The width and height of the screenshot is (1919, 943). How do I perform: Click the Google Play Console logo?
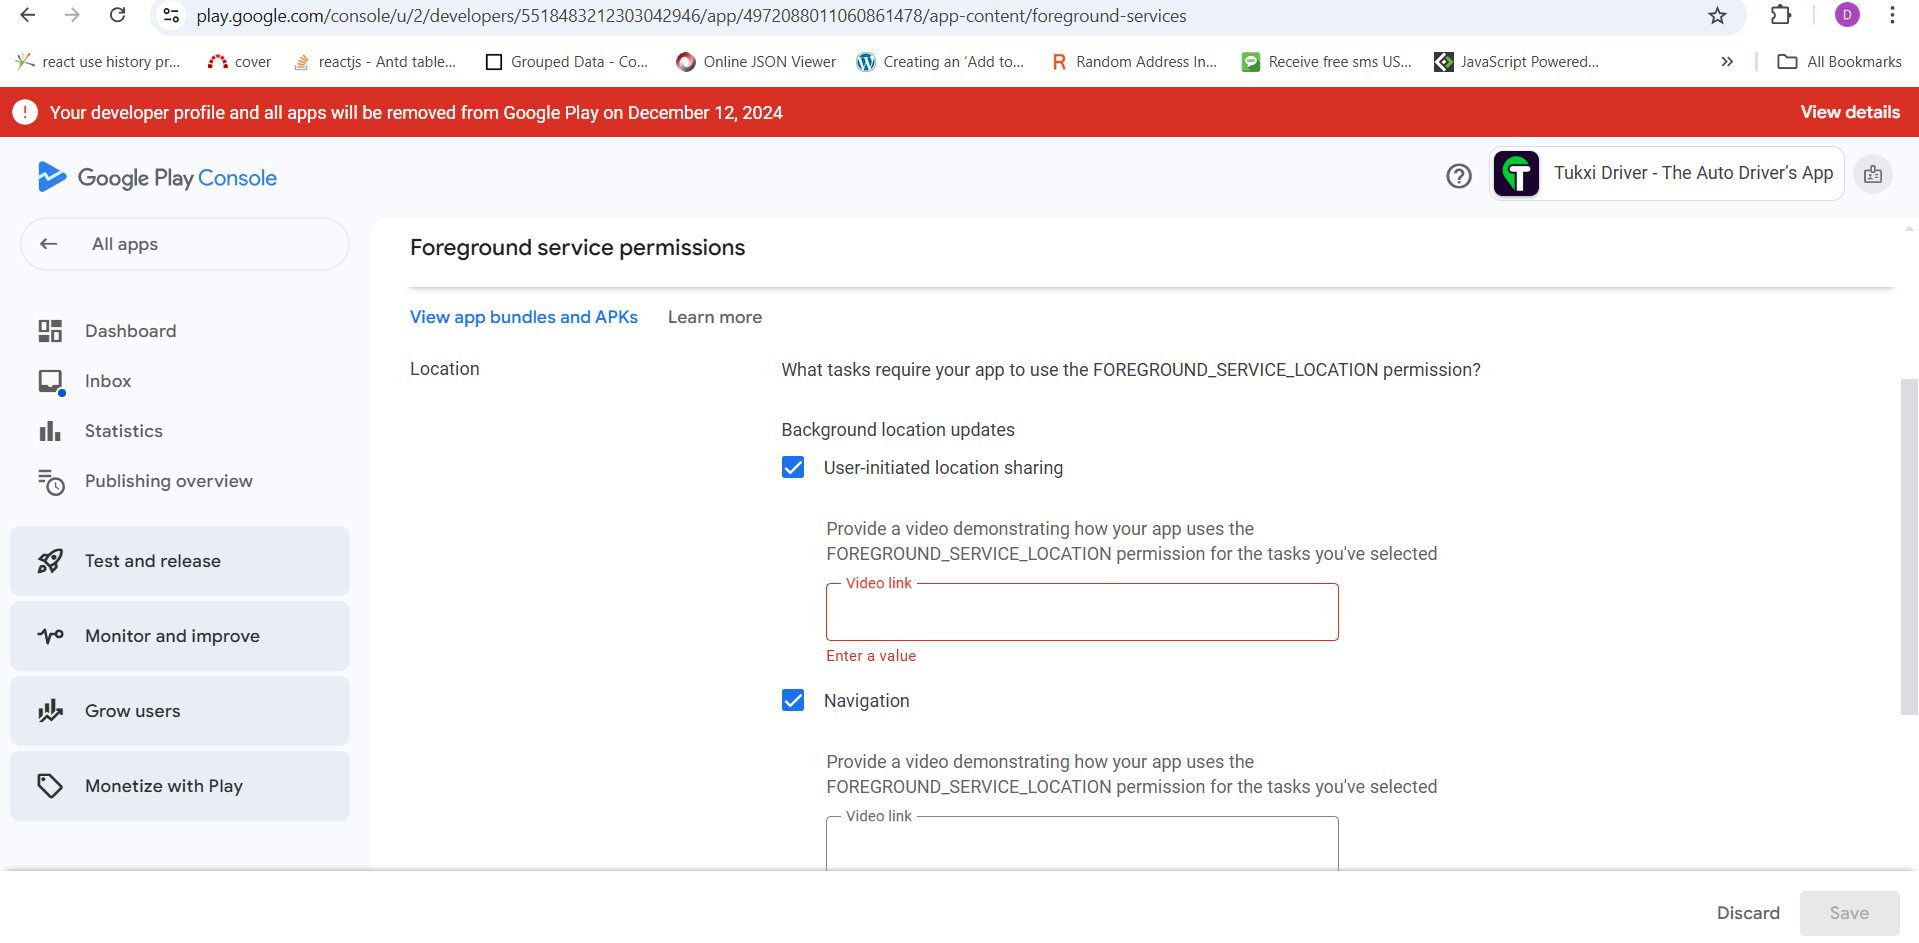tap(157, 177)
